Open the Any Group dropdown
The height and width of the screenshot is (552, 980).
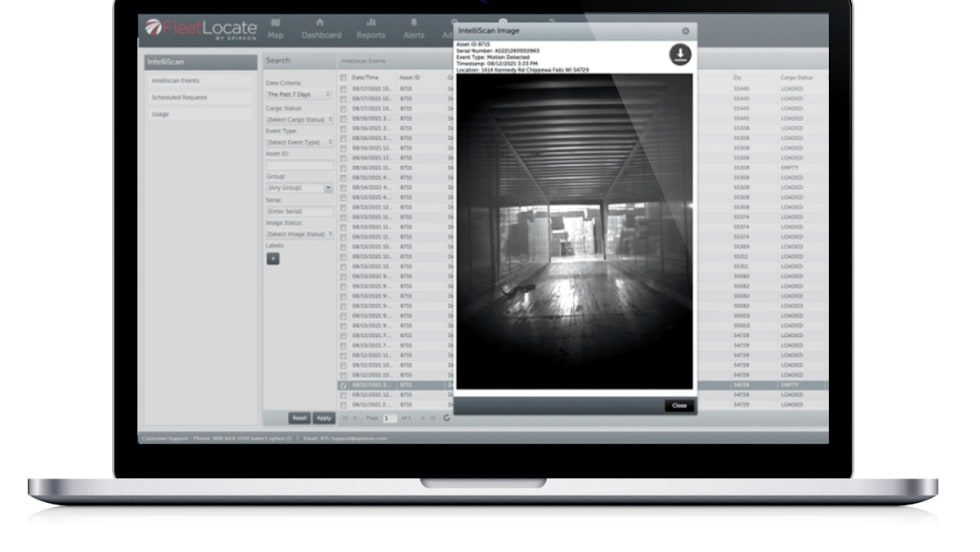coord(300,188)
